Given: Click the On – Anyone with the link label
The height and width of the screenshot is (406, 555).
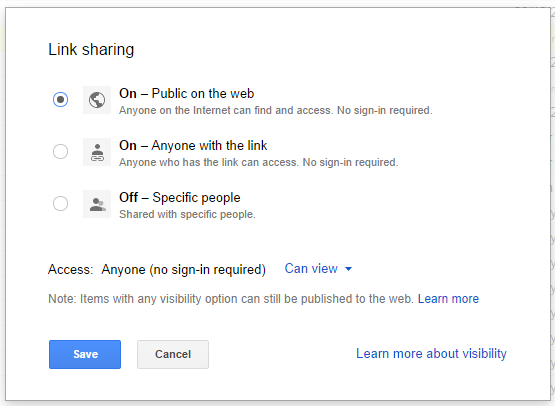Looking at the screenshot, I should (x=193, y=145).
